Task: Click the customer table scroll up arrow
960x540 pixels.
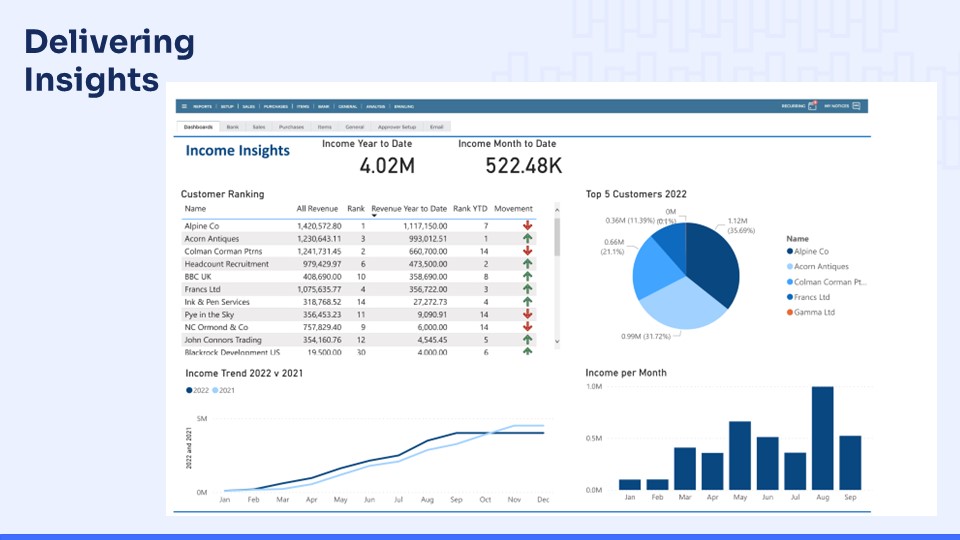Action: pos(557,210)
